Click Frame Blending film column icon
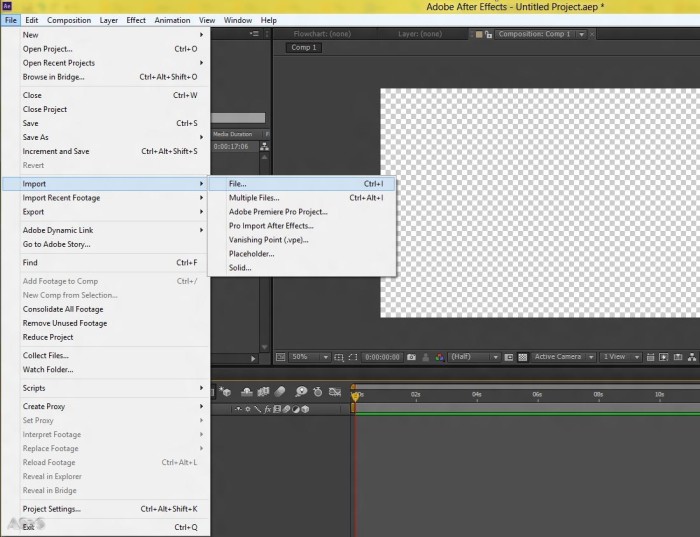 (277, 409)
